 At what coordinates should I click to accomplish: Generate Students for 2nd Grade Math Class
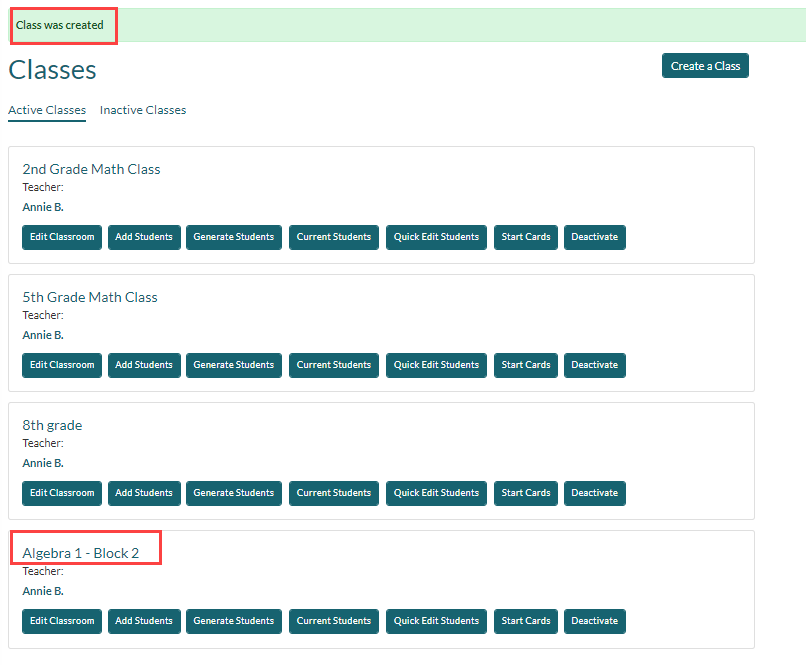coord(233,237)
